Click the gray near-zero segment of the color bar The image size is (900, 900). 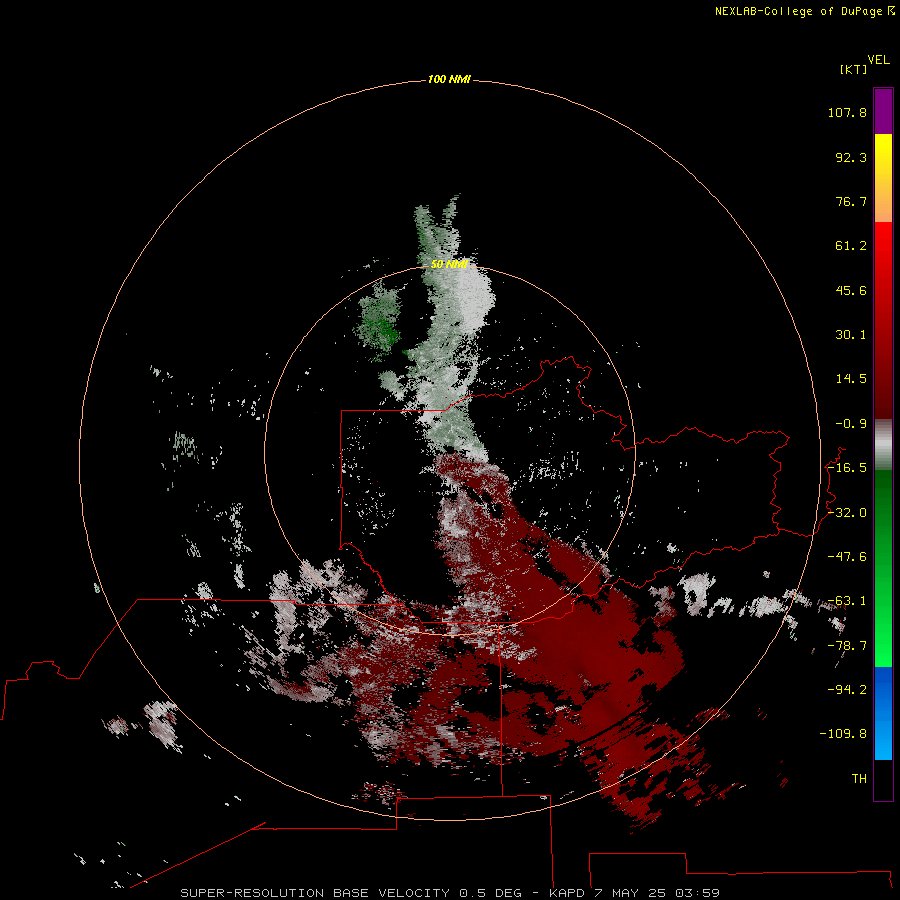(883, 445)
